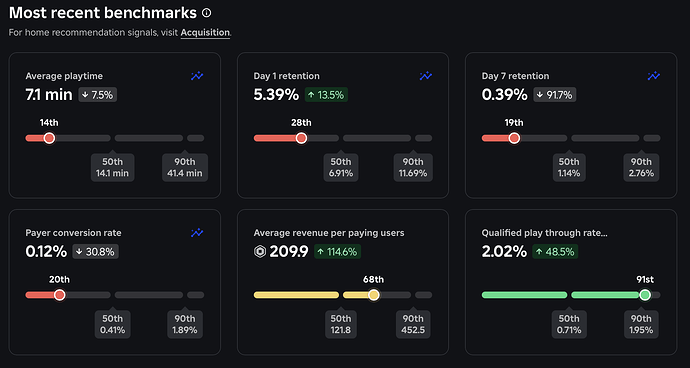690x368 pixels.
Task: Click the 28th percentile marker on Day 1 retention
Action: click(301, 138)
